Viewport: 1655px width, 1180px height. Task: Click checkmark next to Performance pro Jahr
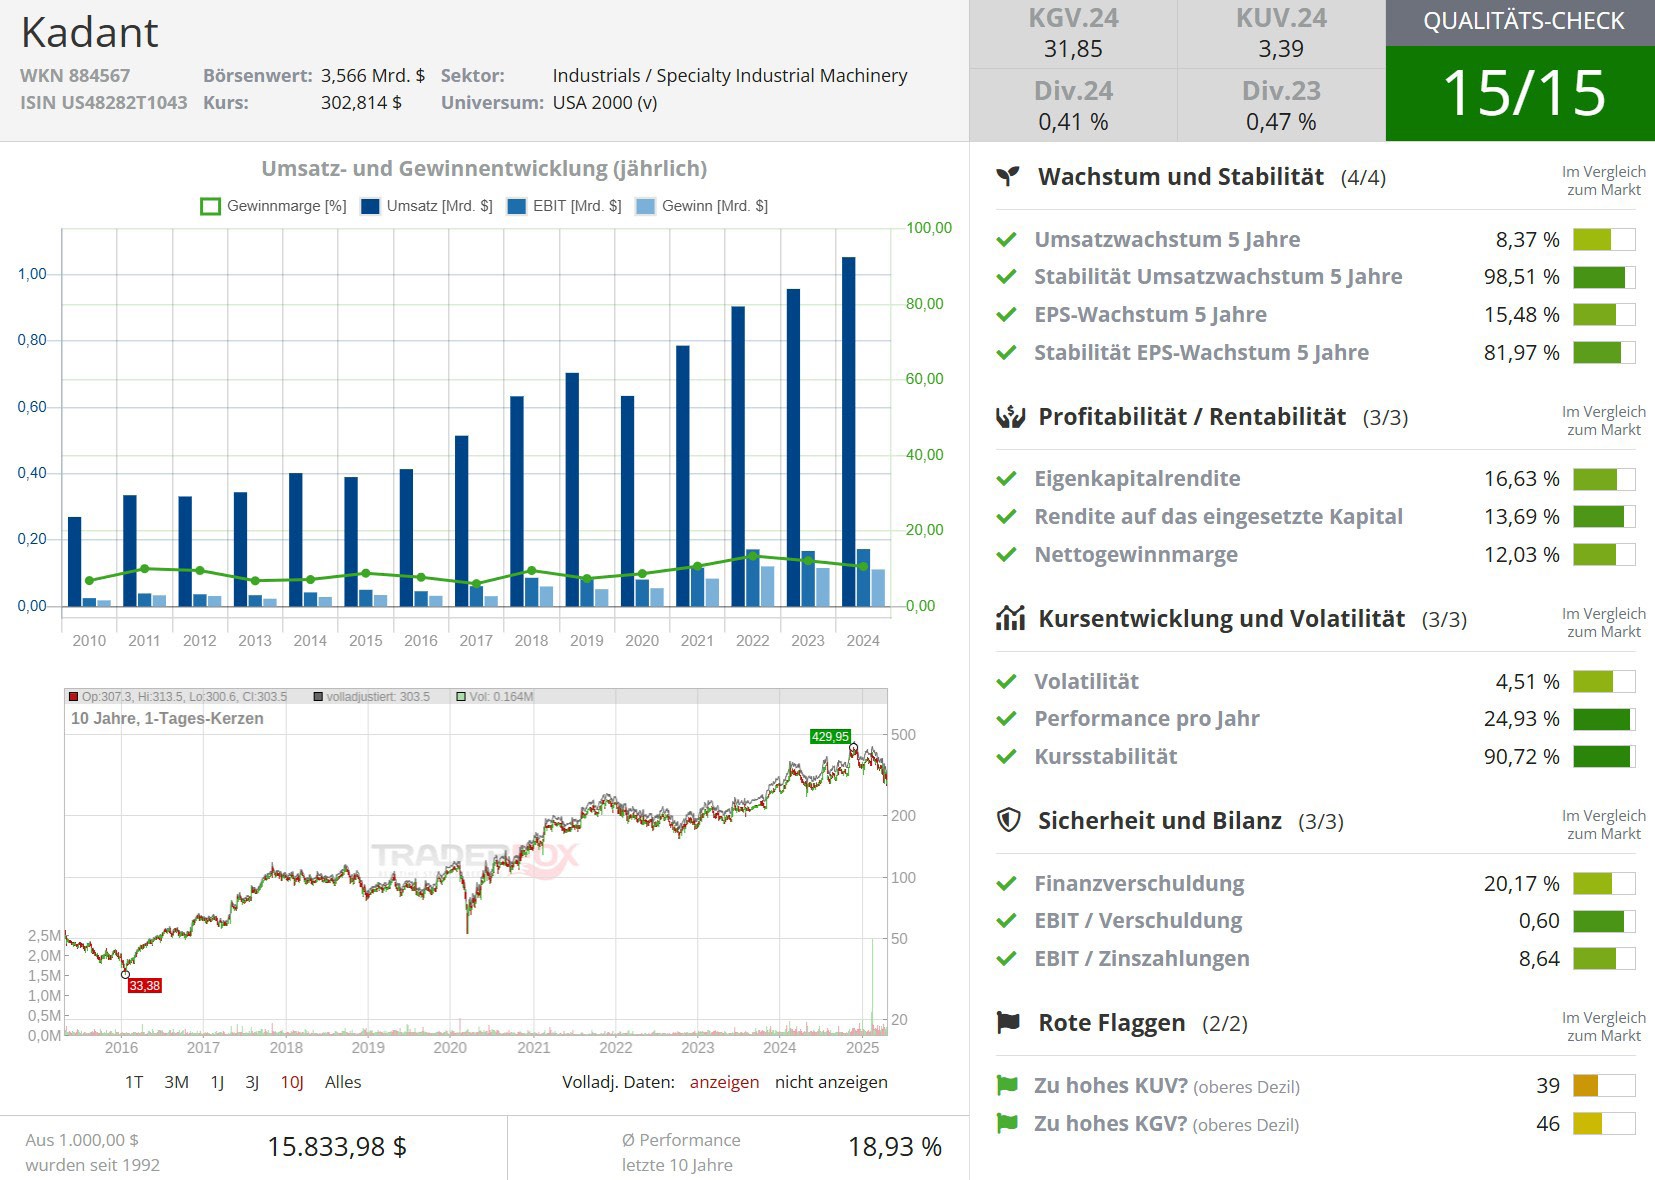click(1007, 719)
